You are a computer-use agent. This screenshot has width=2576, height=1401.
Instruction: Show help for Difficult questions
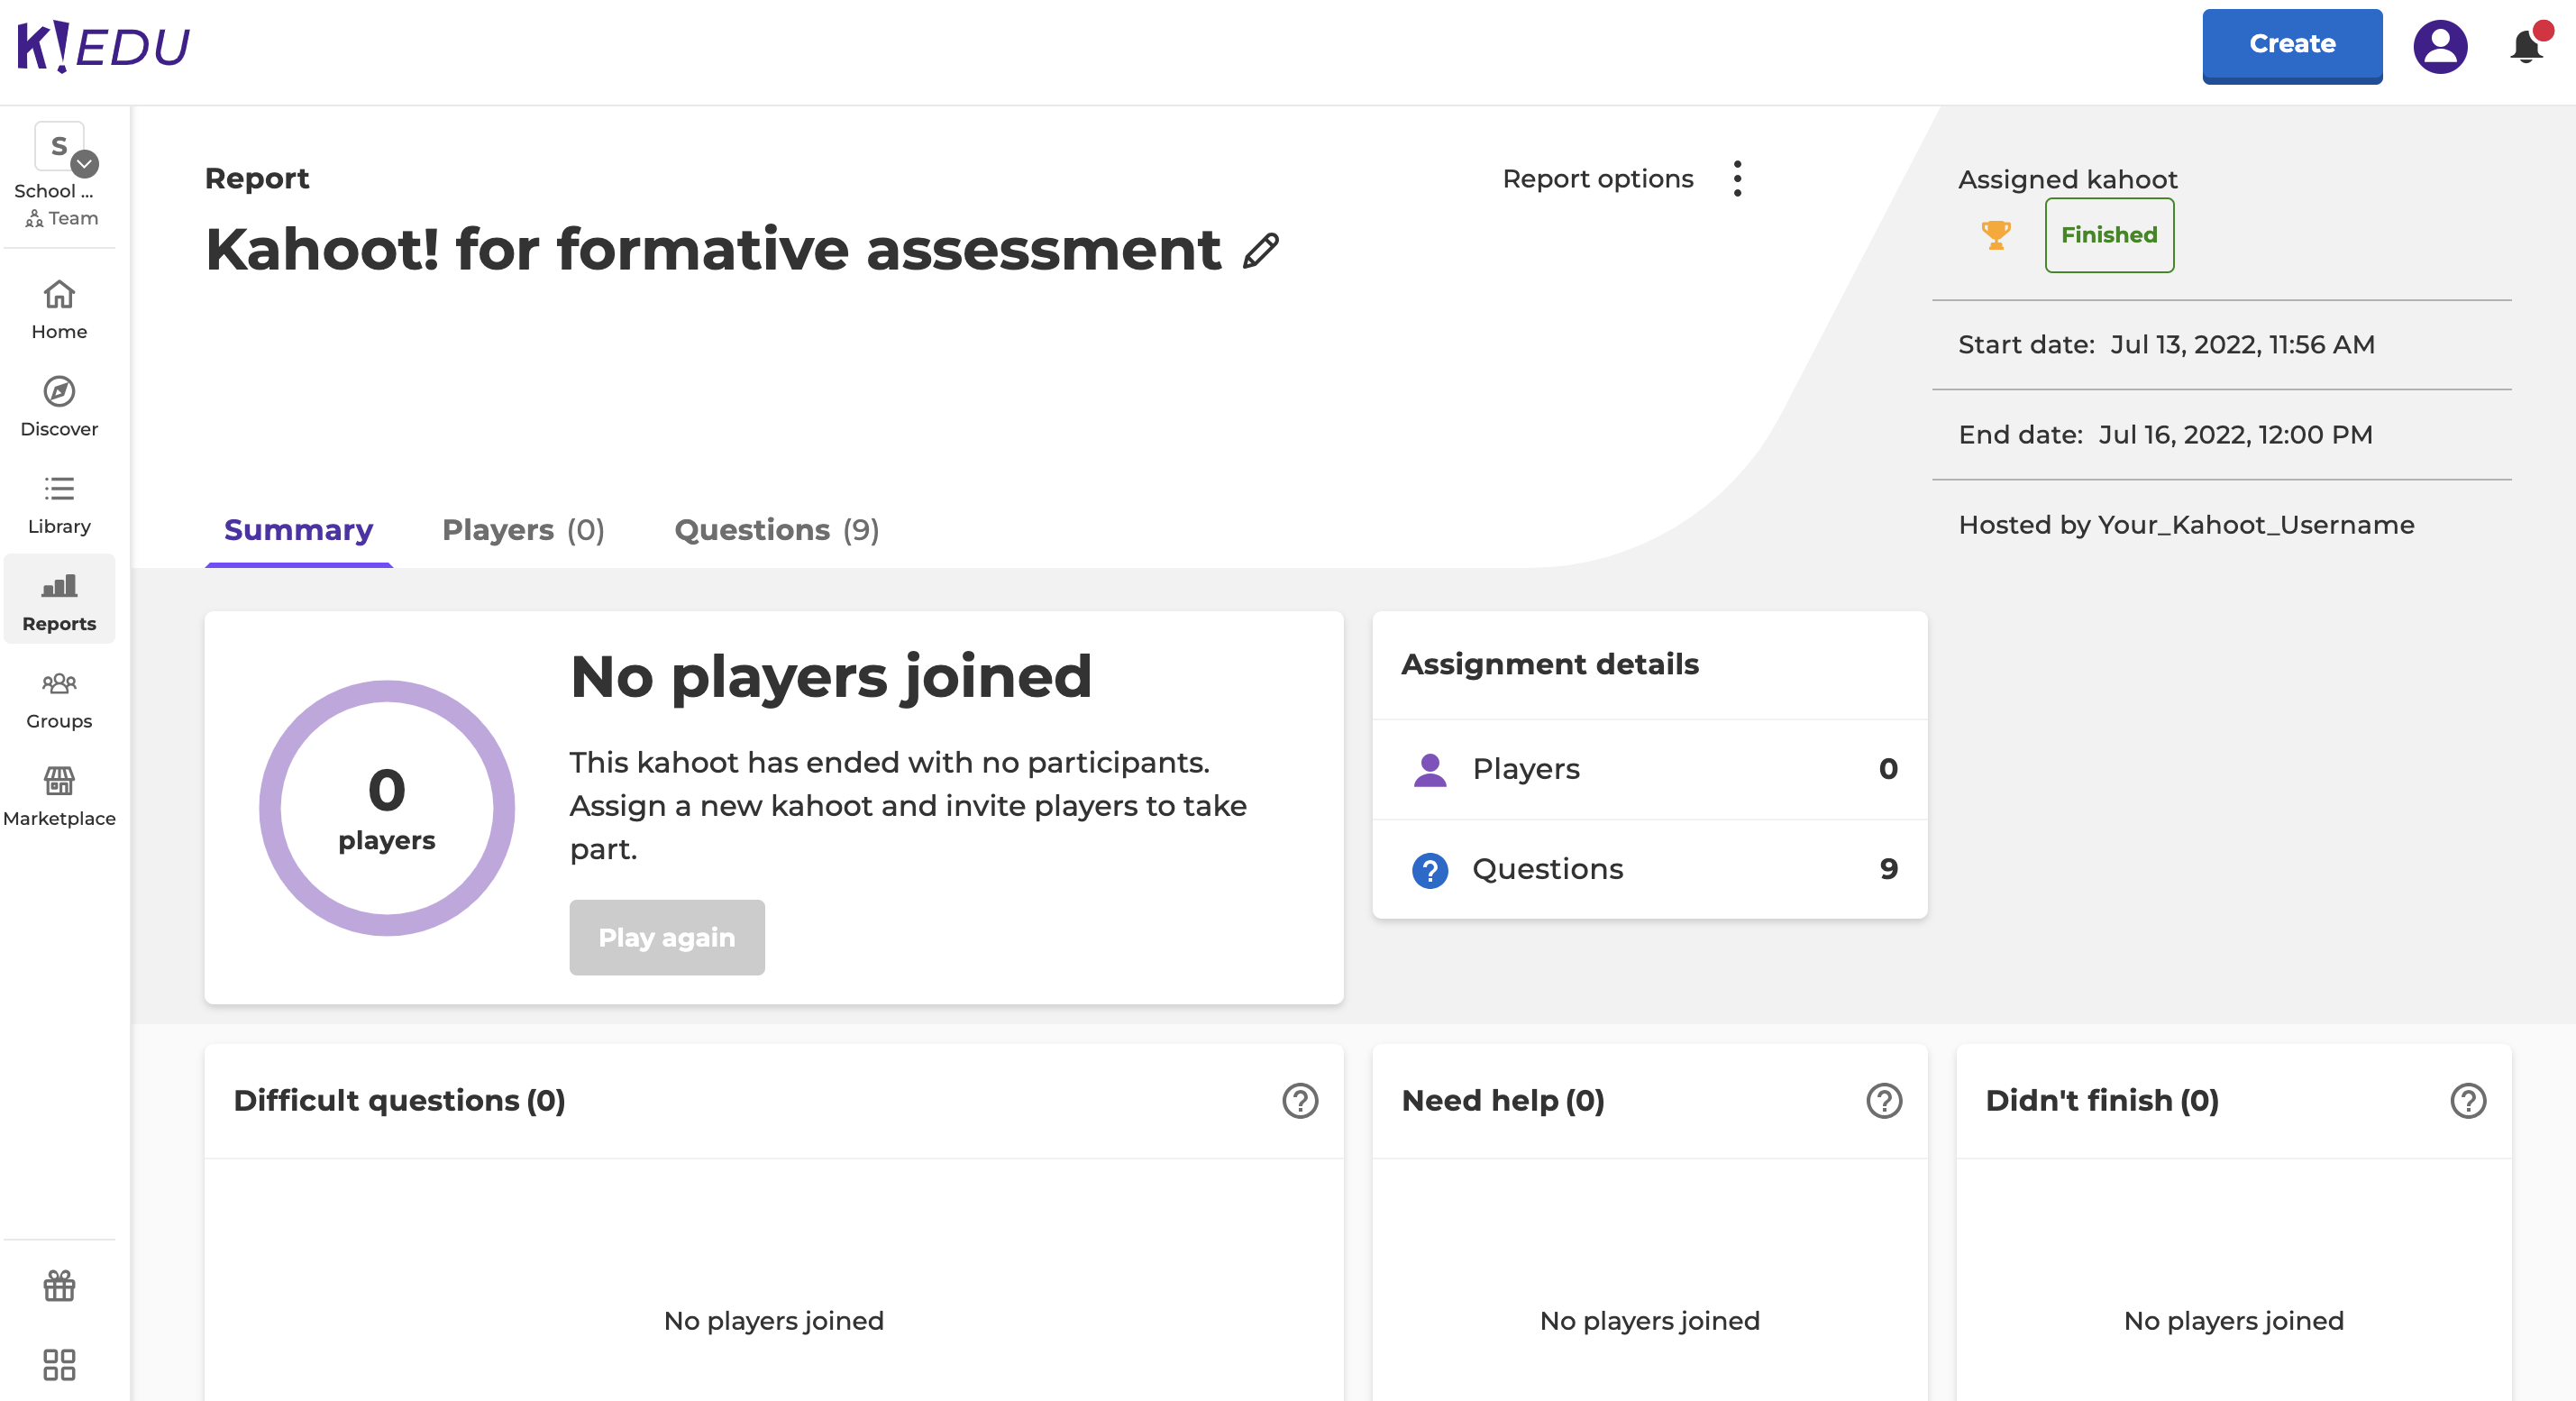coord(1300,1101)
